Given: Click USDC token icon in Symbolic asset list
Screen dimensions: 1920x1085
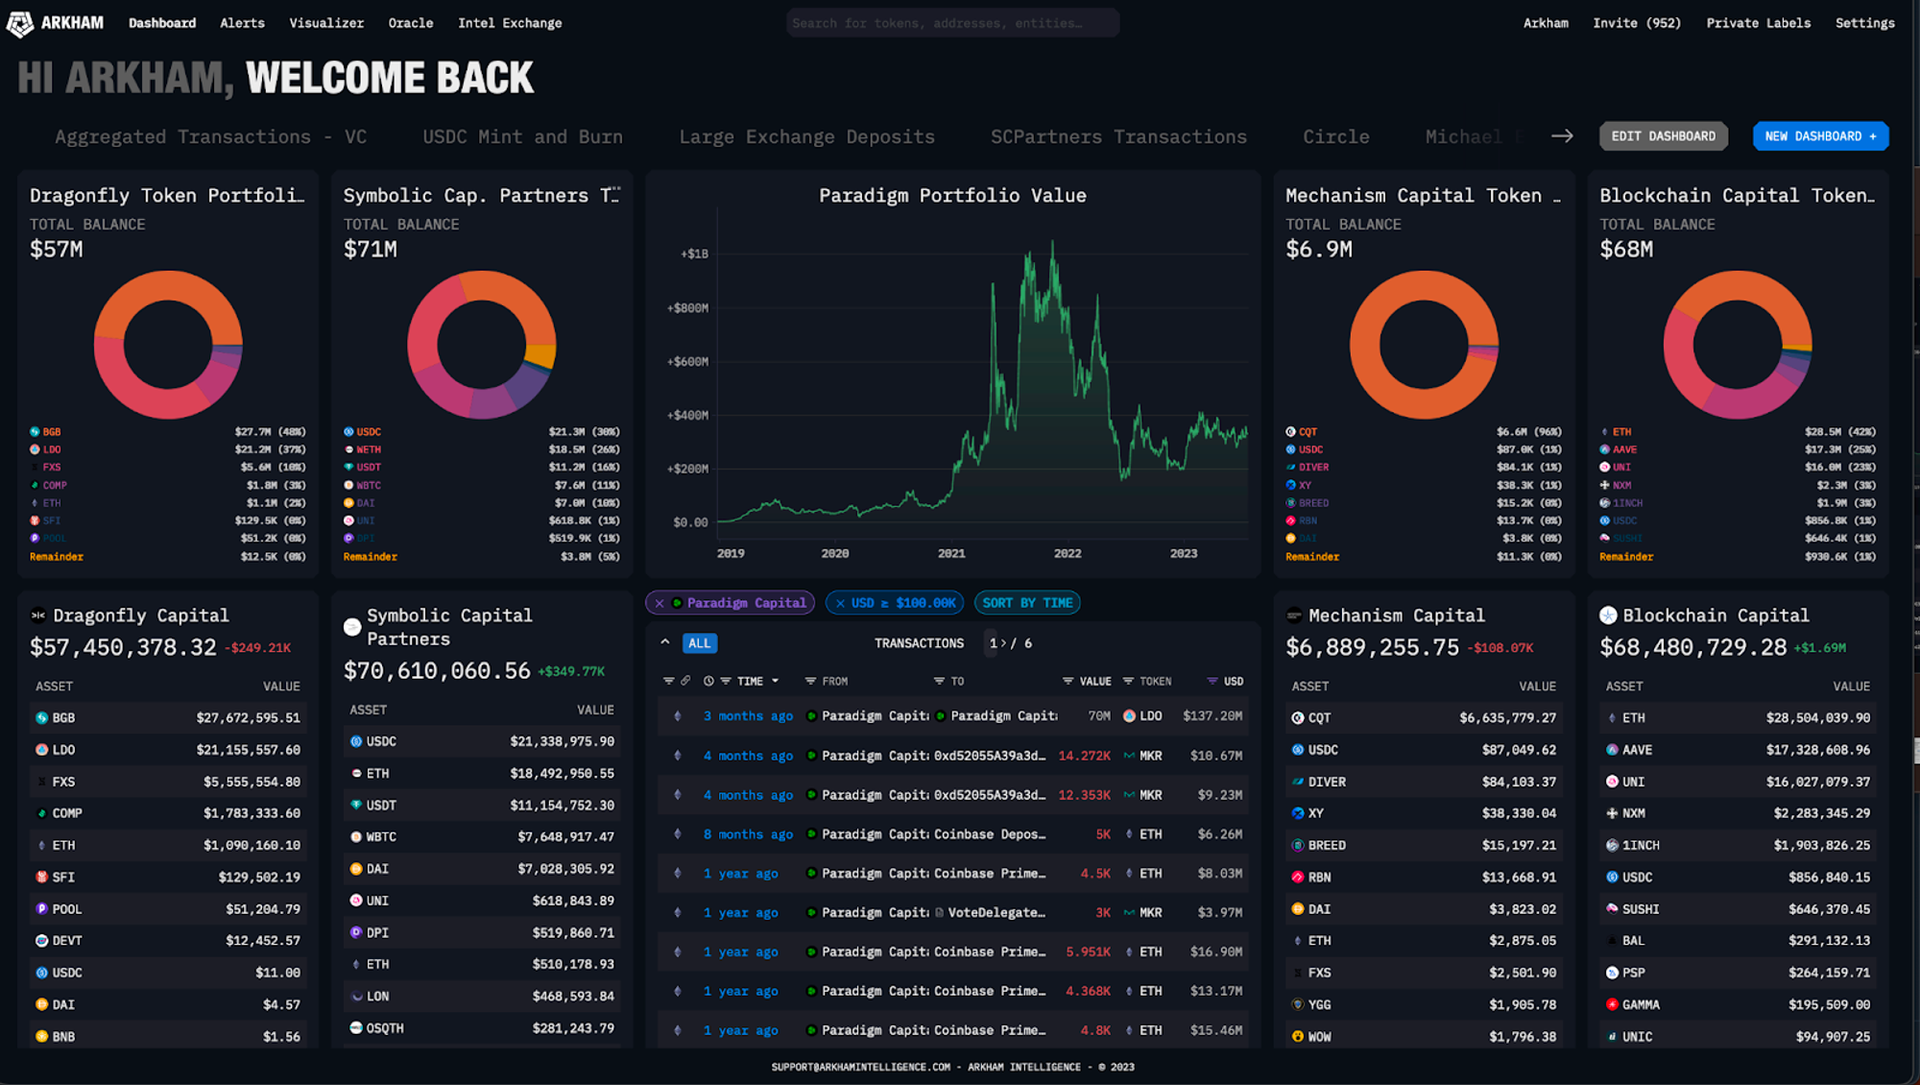Looking at the screenshot, I should 356,742.
